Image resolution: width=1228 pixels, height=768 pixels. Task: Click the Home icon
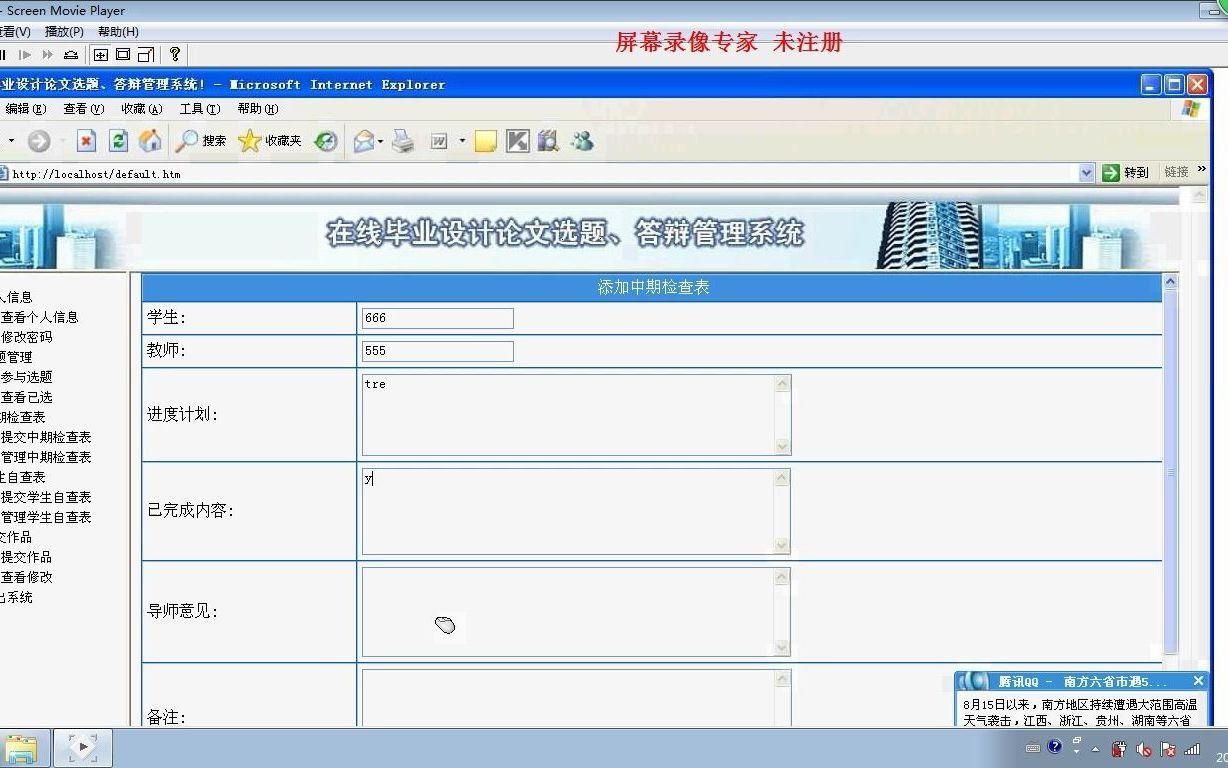tap(150, 142)
